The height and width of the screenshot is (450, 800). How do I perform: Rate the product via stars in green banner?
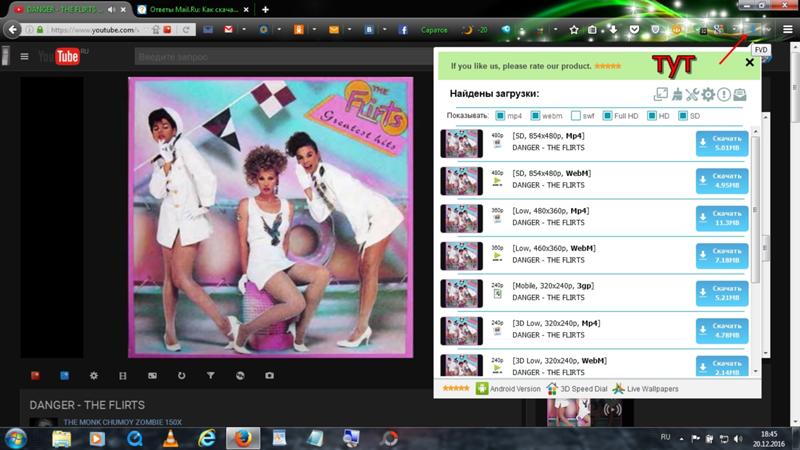click(608, 66)
